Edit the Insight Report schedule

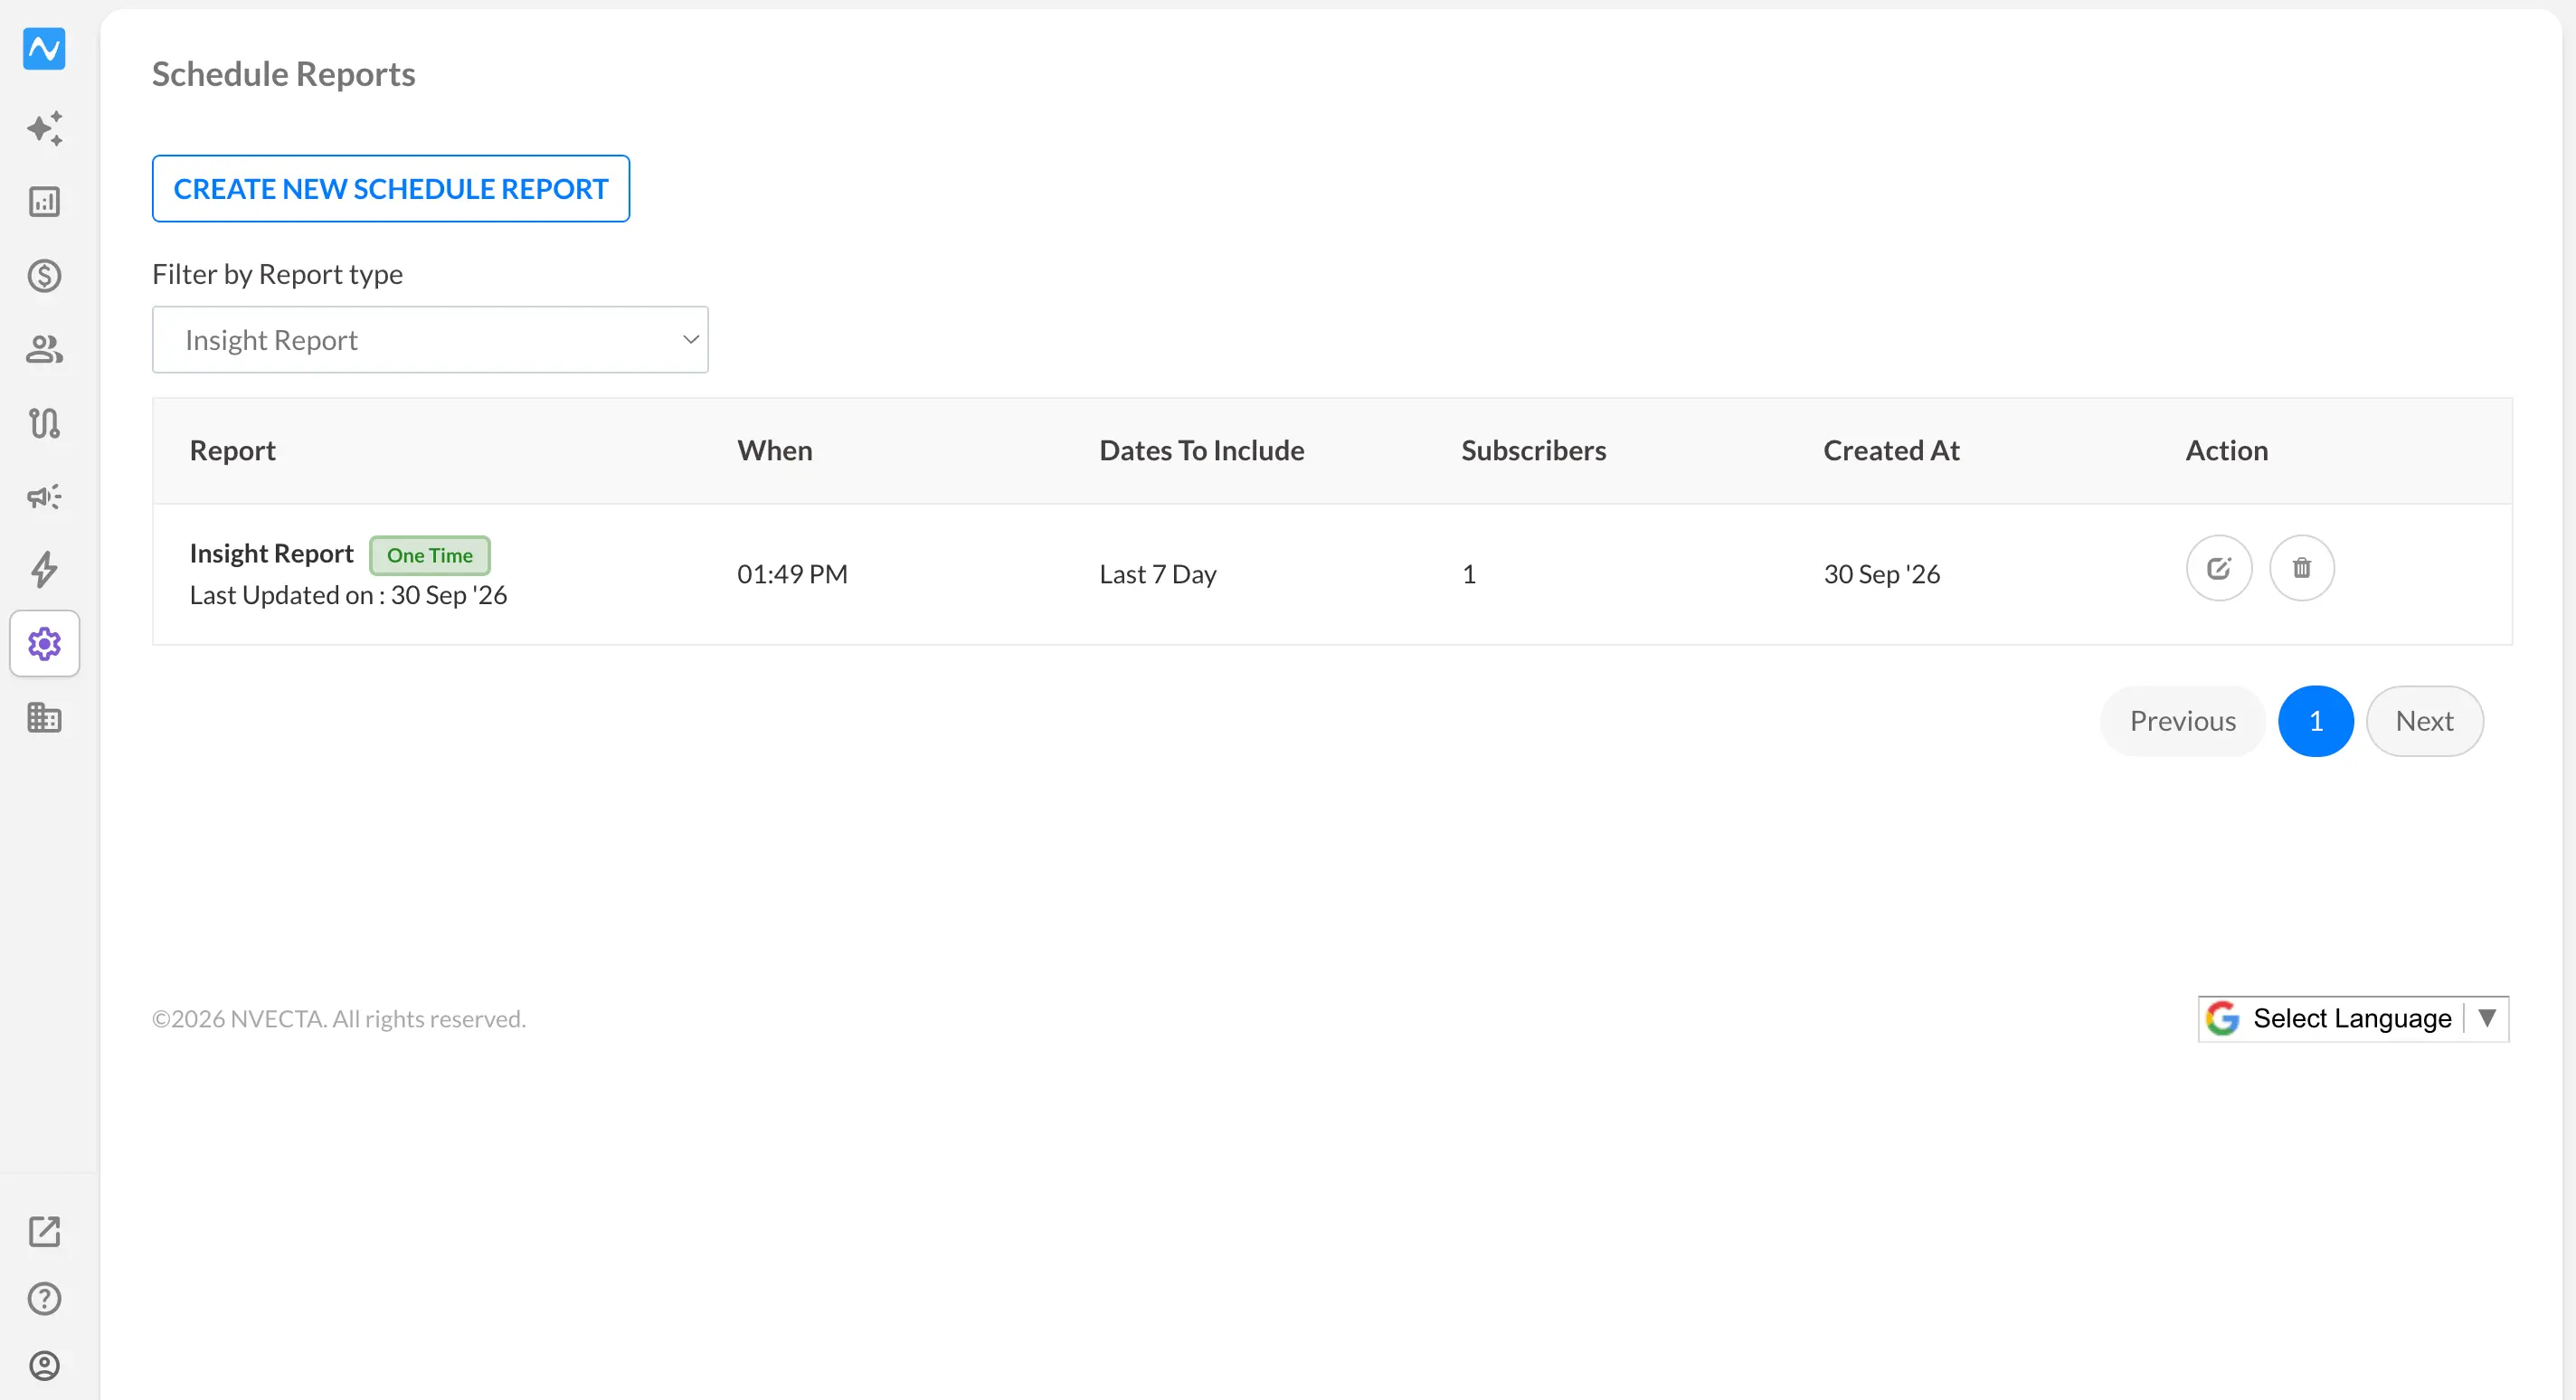(x=2219, y=568)
